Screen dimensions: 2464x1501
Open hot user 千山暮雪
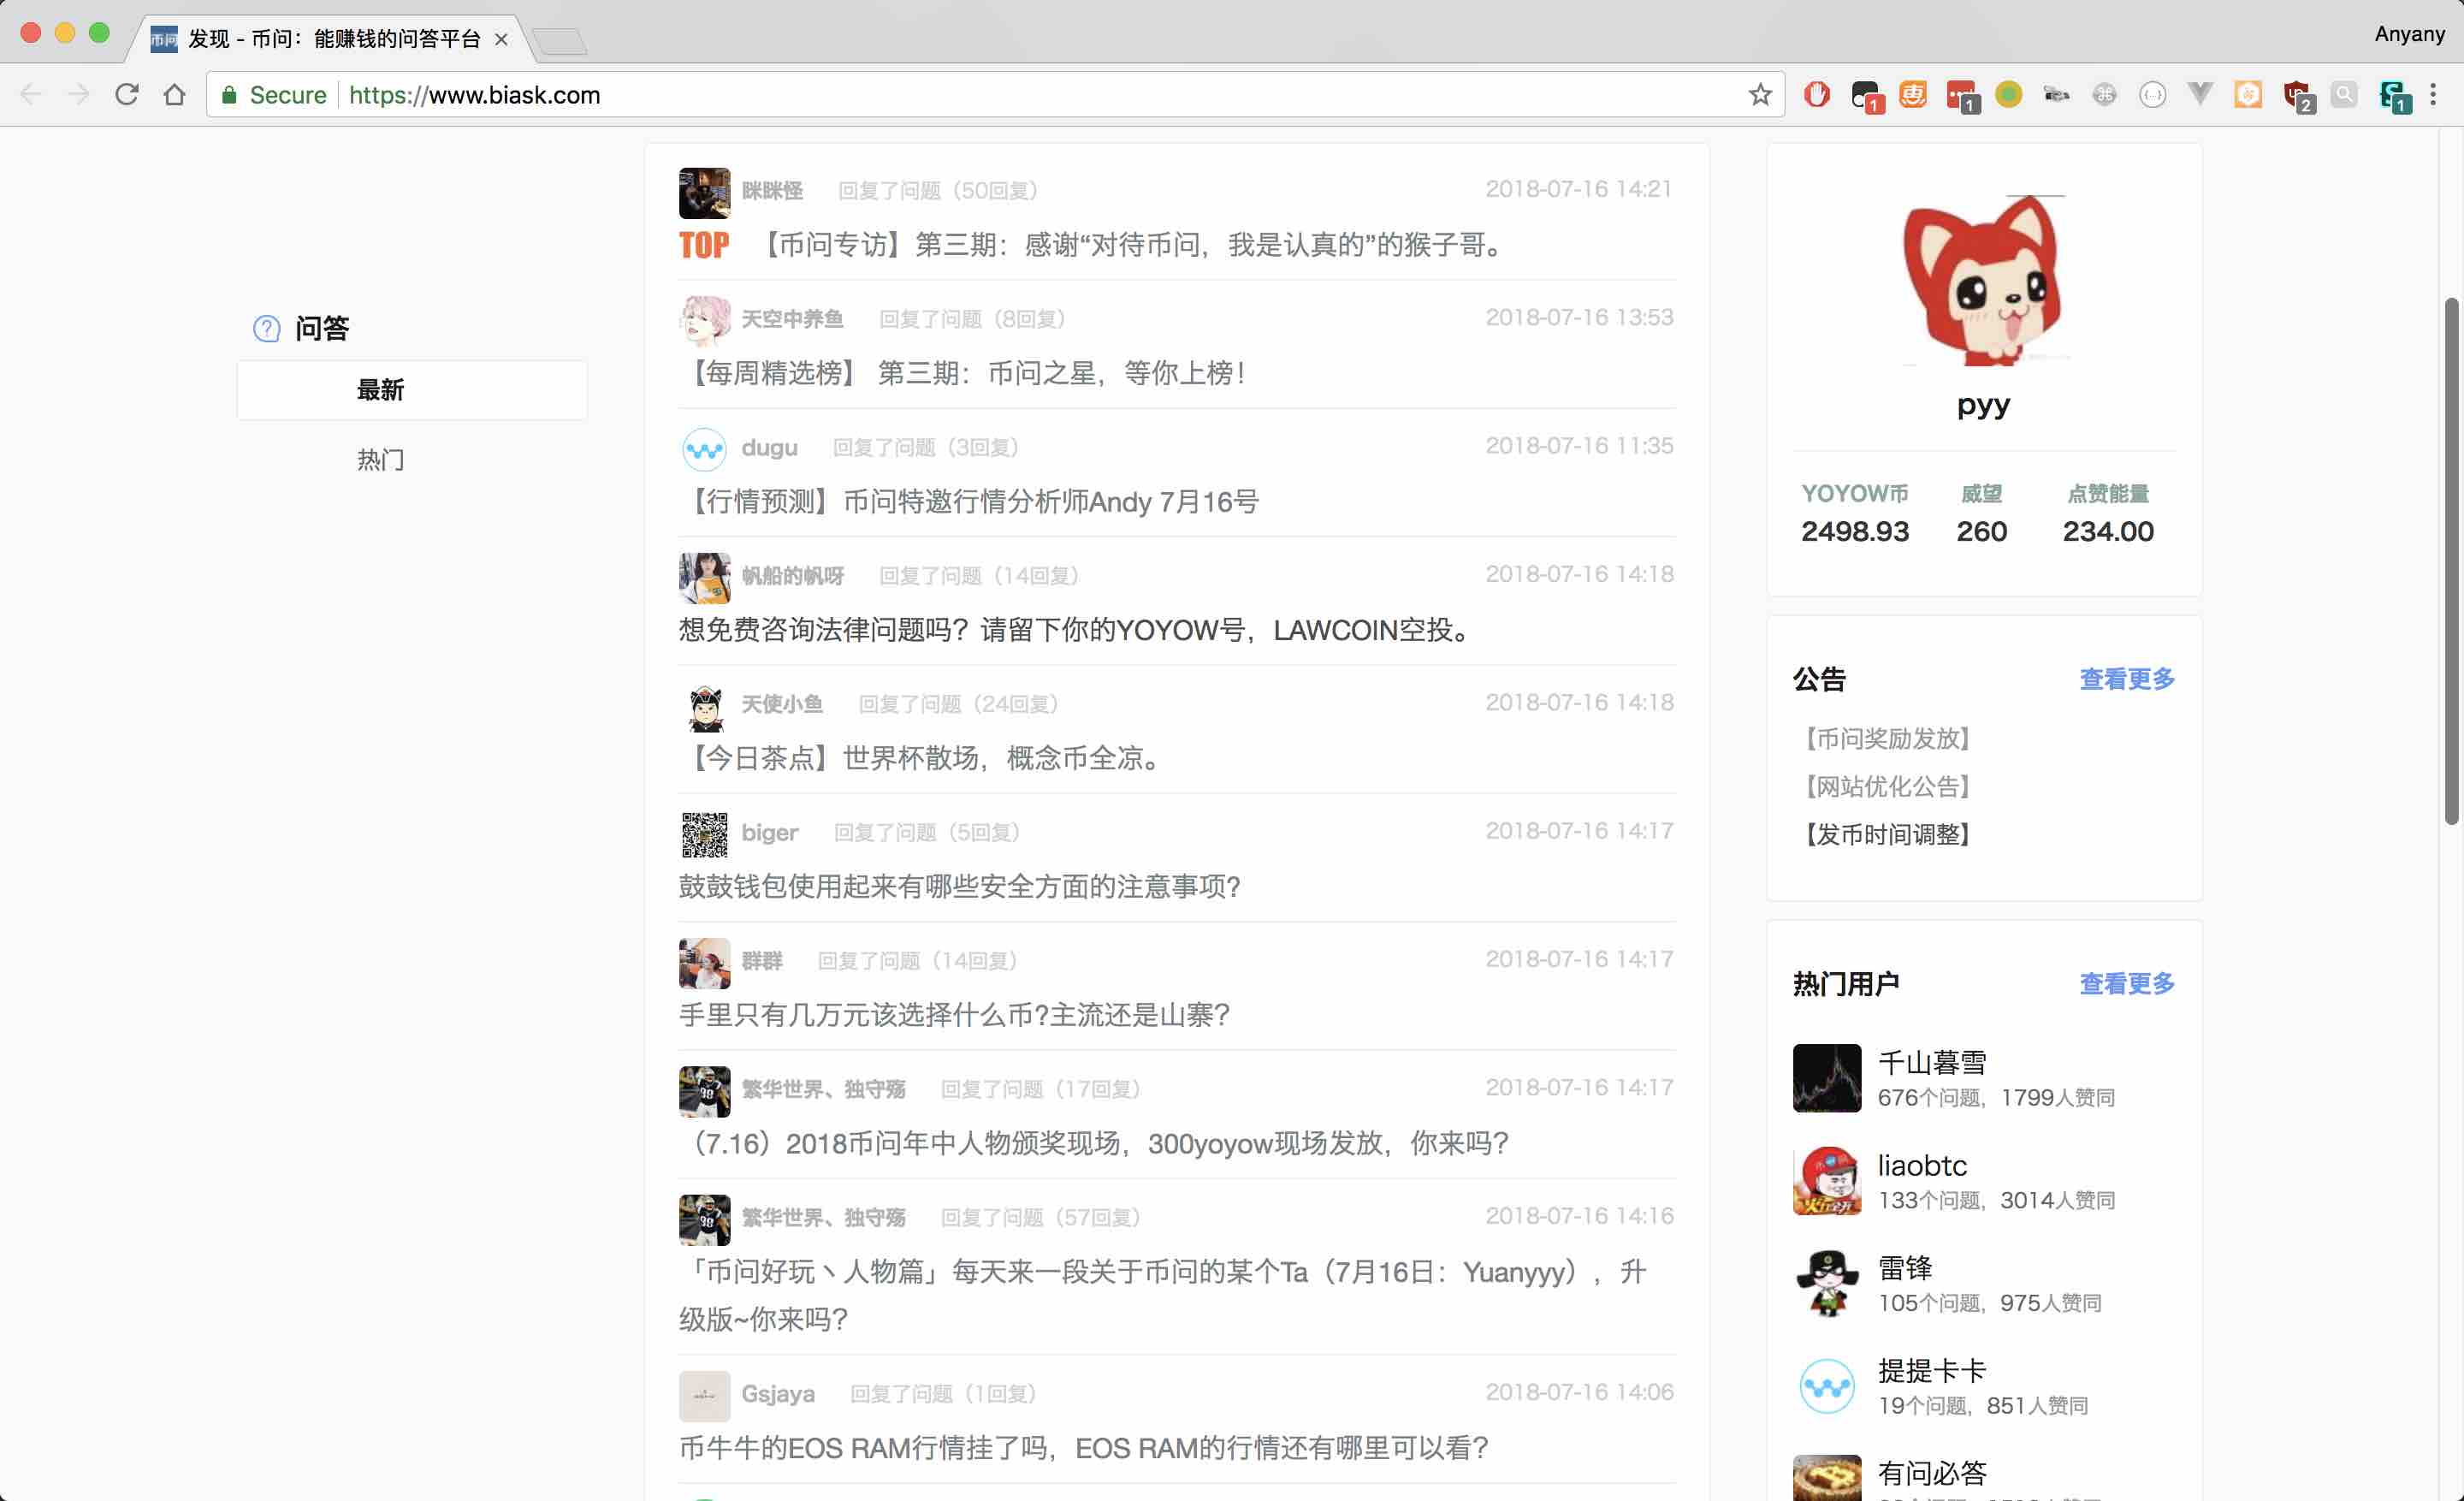1932,1062
